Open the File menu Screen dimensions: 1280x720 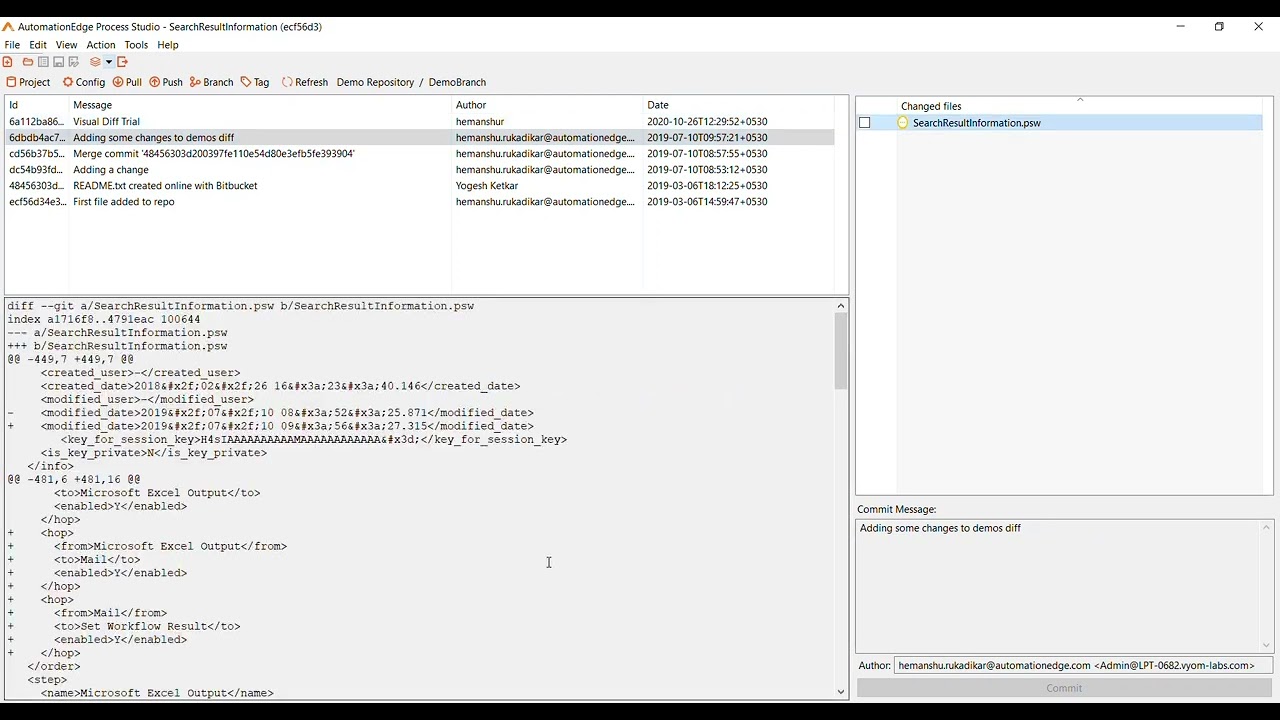(12, 45)
